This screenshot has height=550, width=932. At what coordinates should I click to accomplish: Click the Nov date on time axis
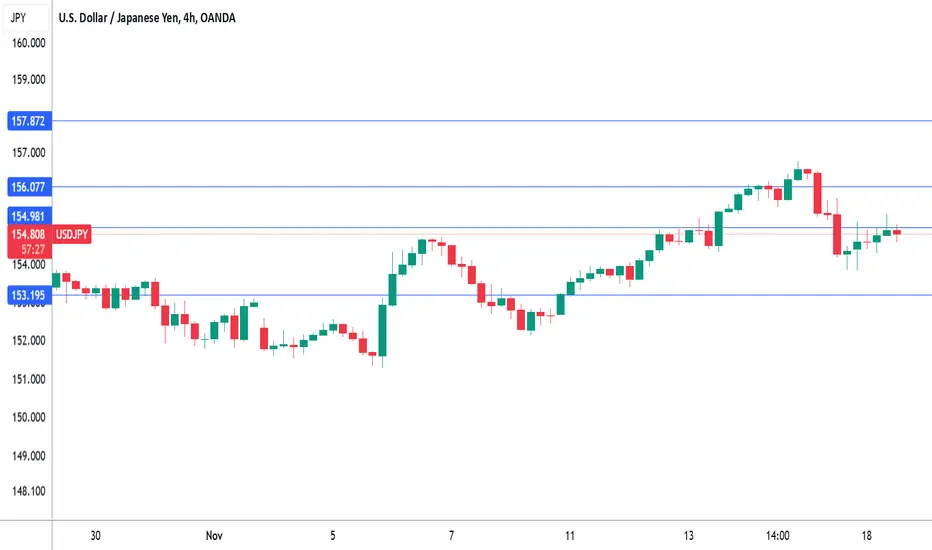[x=214, y=536]
